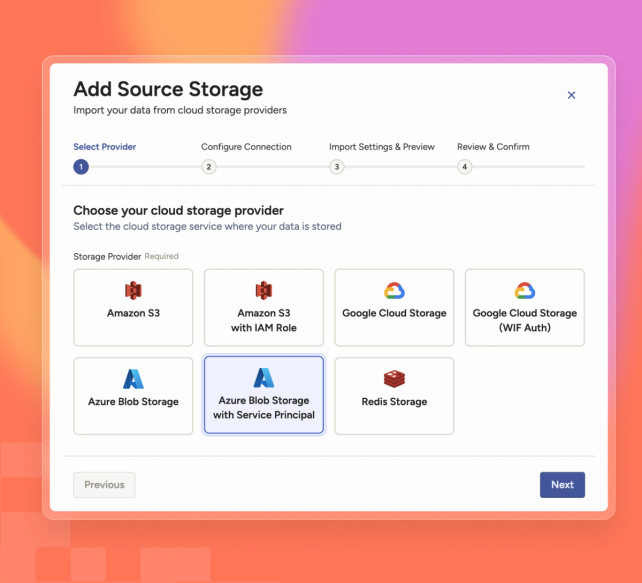This screenshot has height=583, width=642.
Task: Choose Amazon S3 with IAM Role card
Action: [x=264, y=307]
